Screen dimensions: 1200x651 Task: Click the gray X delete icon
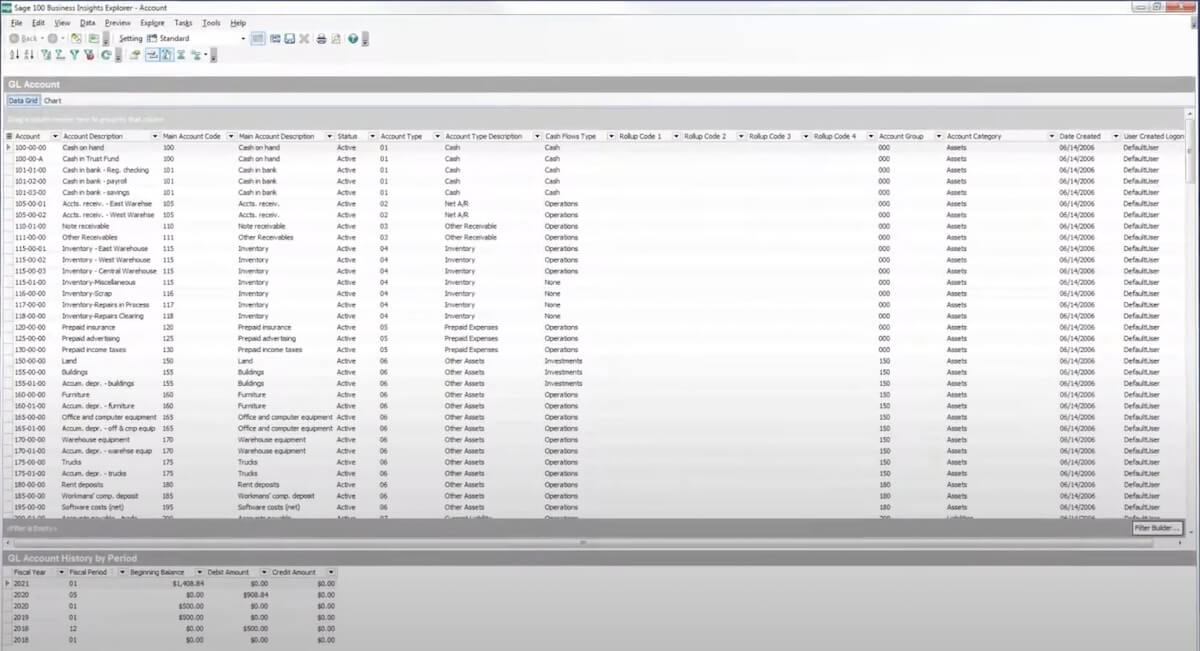click(303, 38)
